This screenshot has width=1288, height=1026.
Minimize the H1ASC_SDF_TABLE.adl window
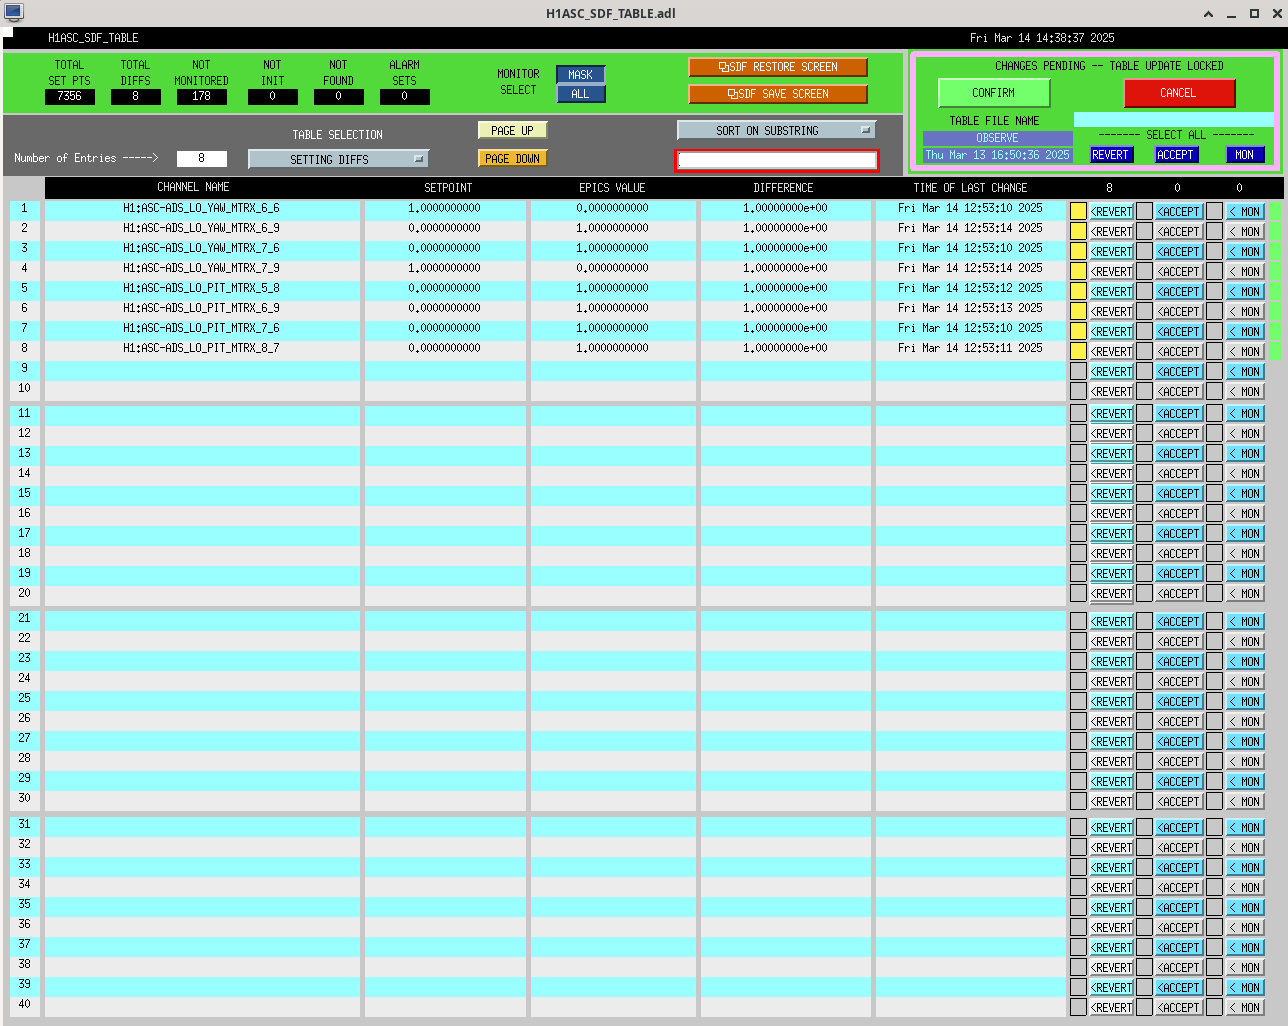(1231, 13)
